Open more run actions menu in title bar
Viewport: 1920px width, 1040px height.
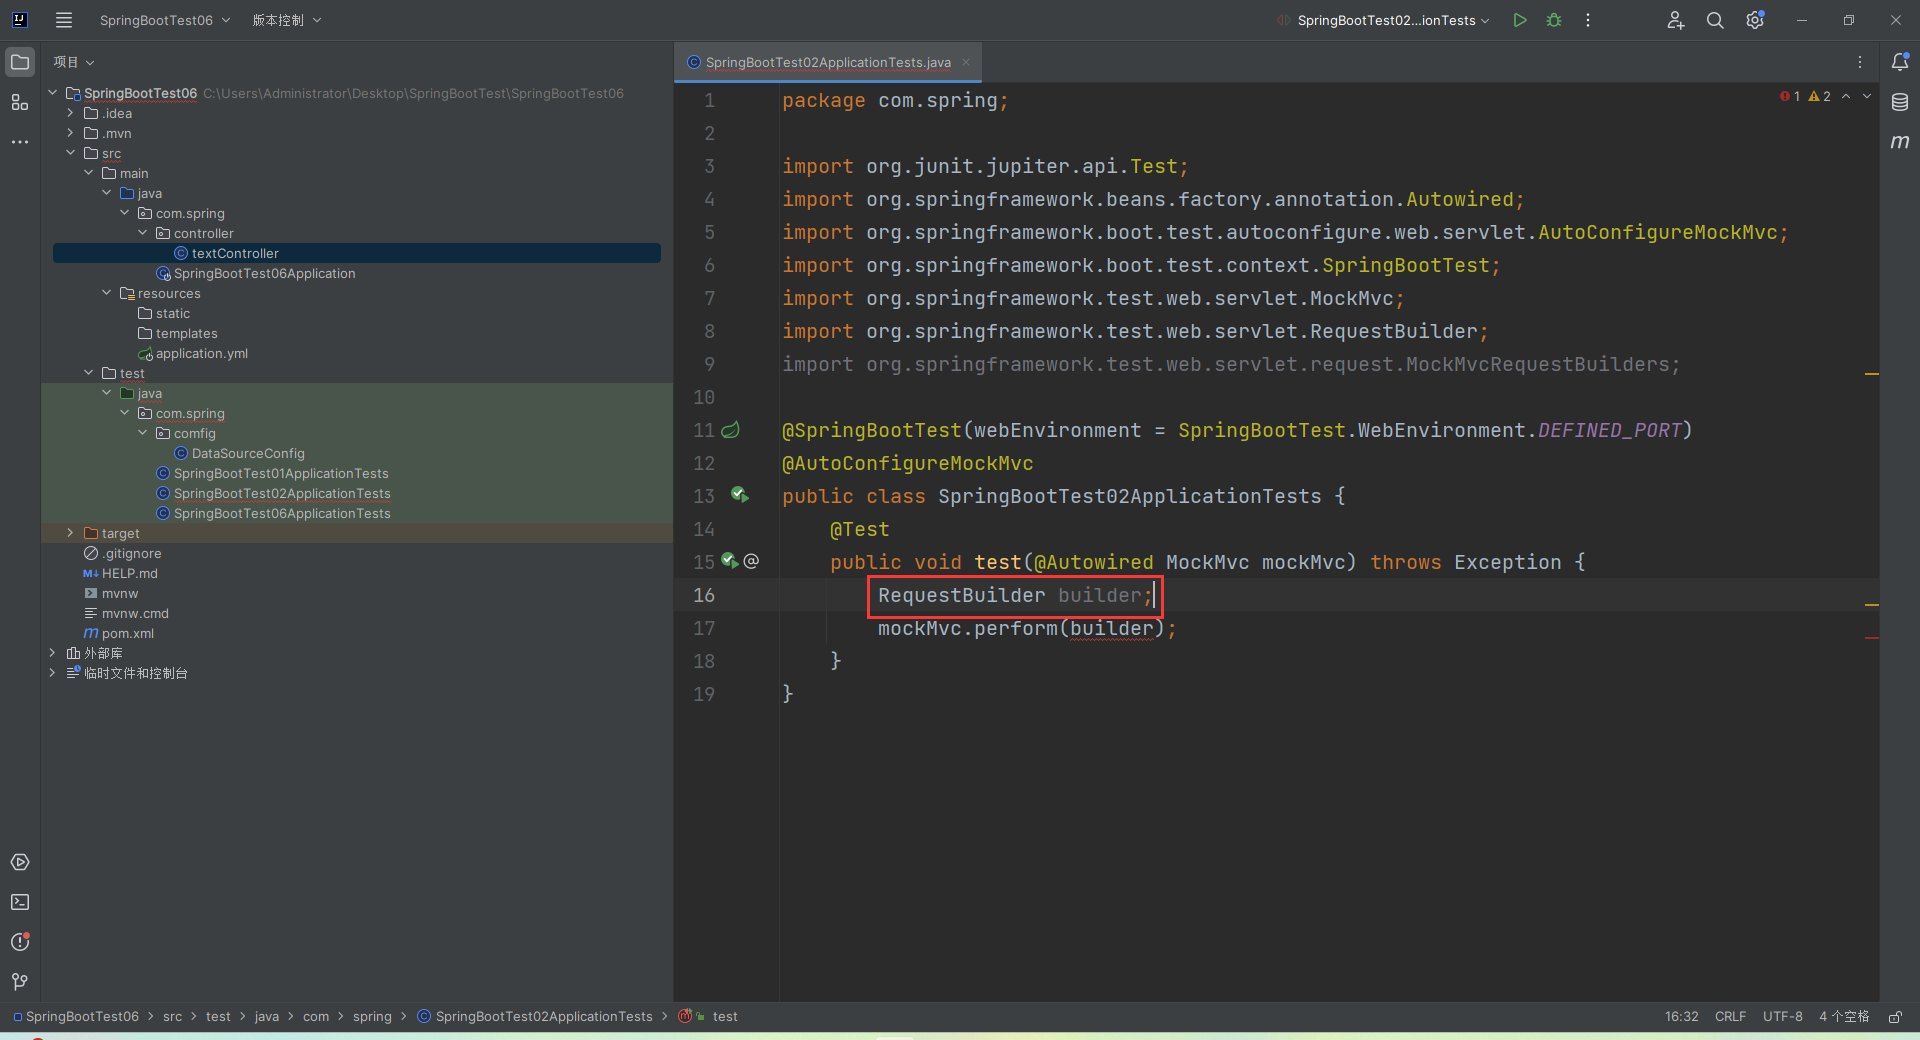1588,20
